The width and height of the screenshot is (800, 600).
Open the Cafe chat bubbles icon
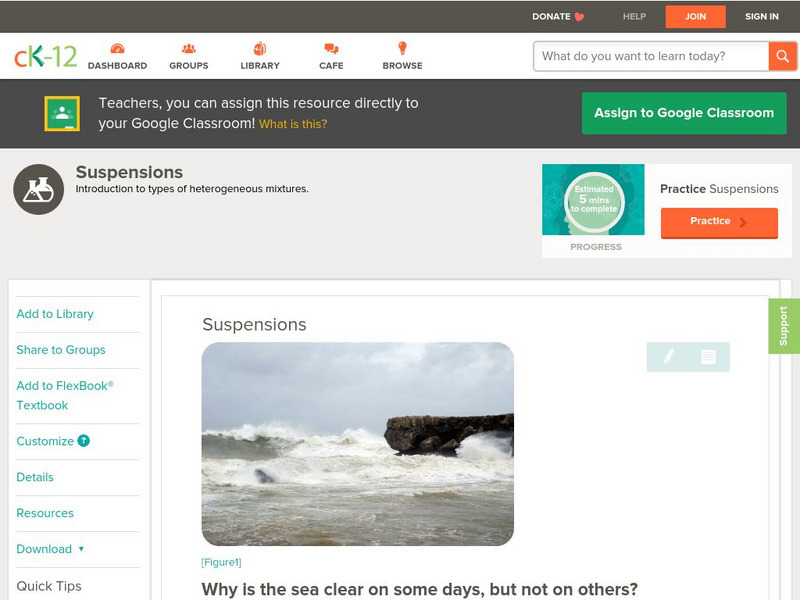coord(331,49)
